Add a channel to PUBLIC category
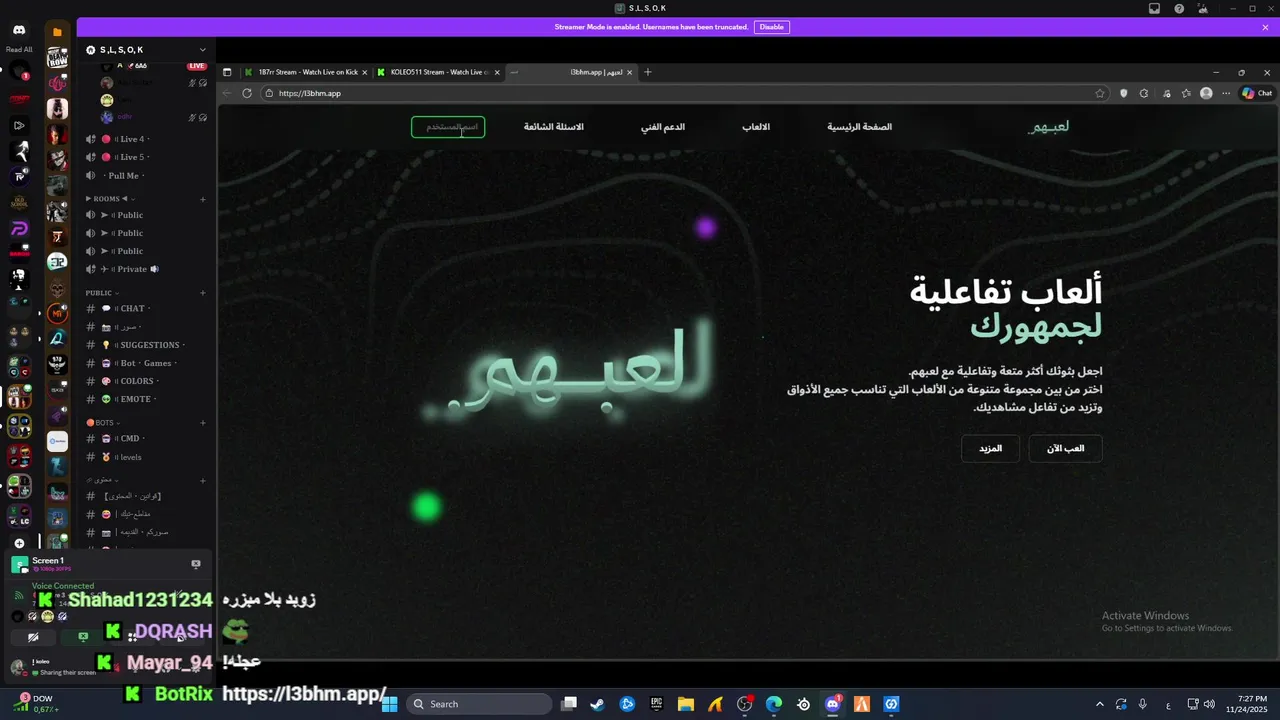 203,293
